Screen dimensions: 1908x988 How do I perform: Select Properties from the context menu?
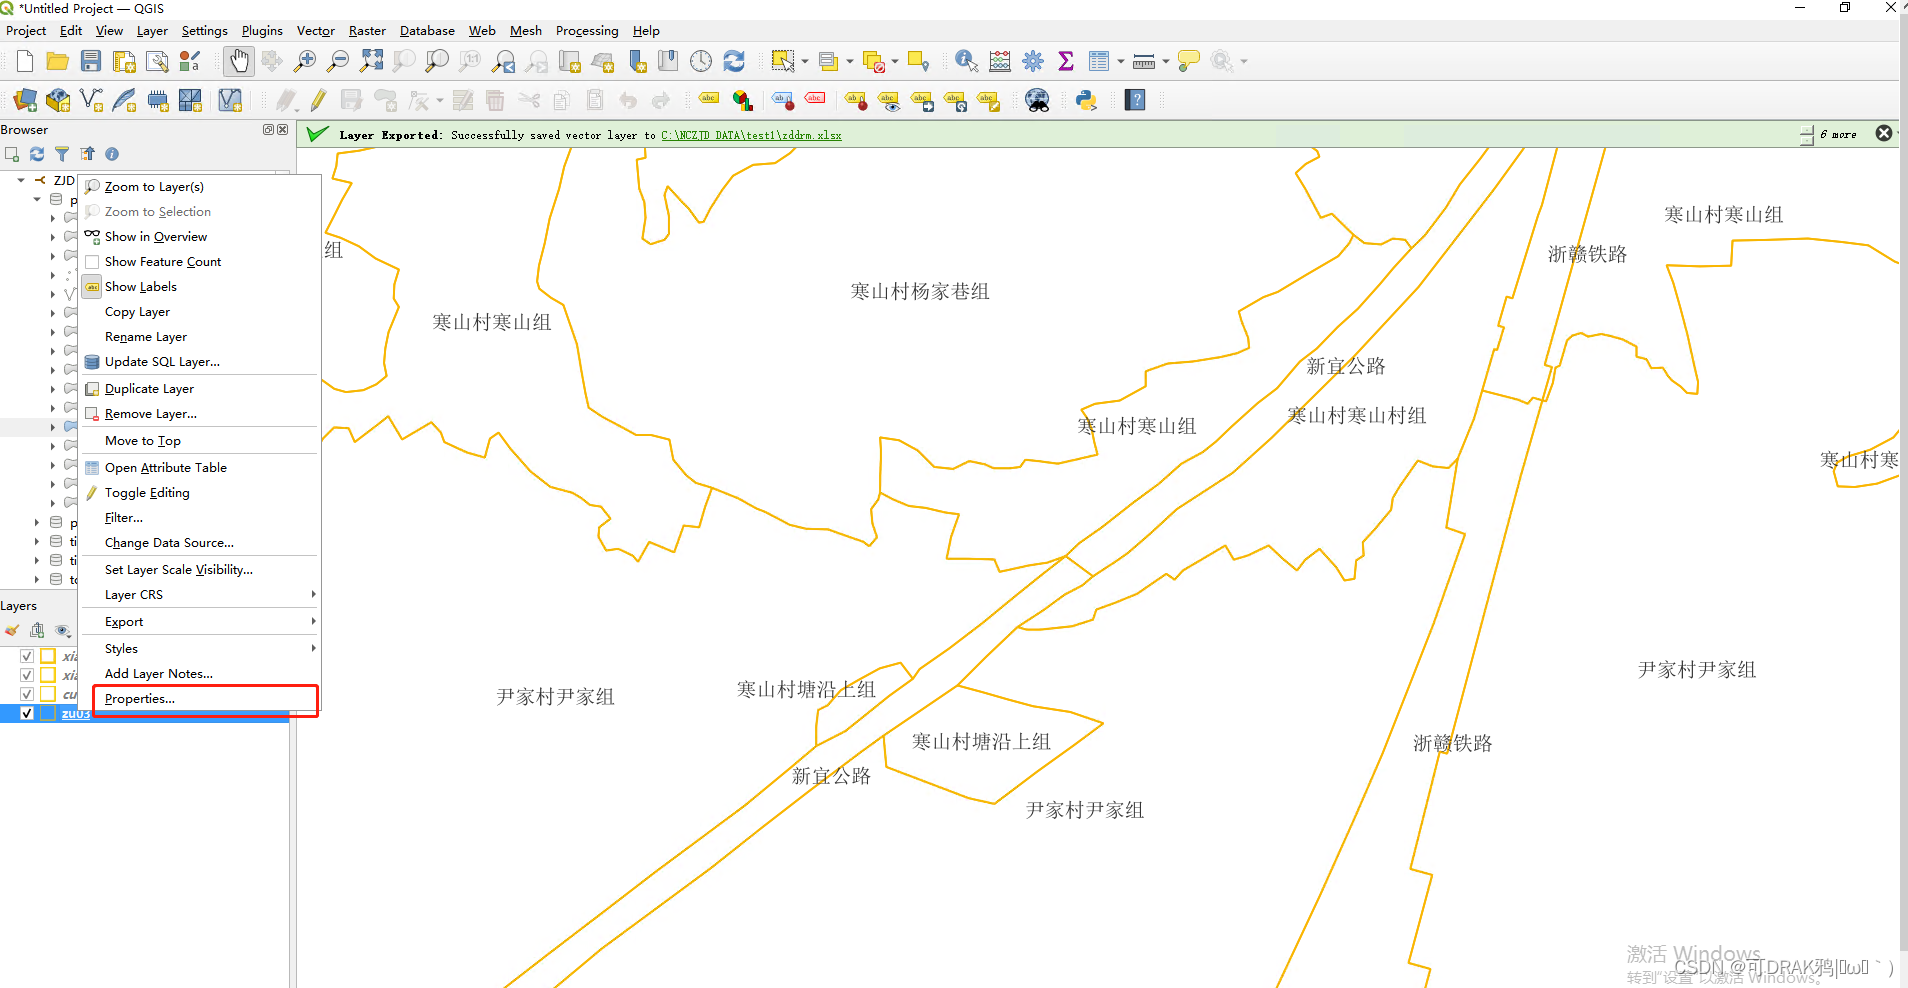[140, 698]
